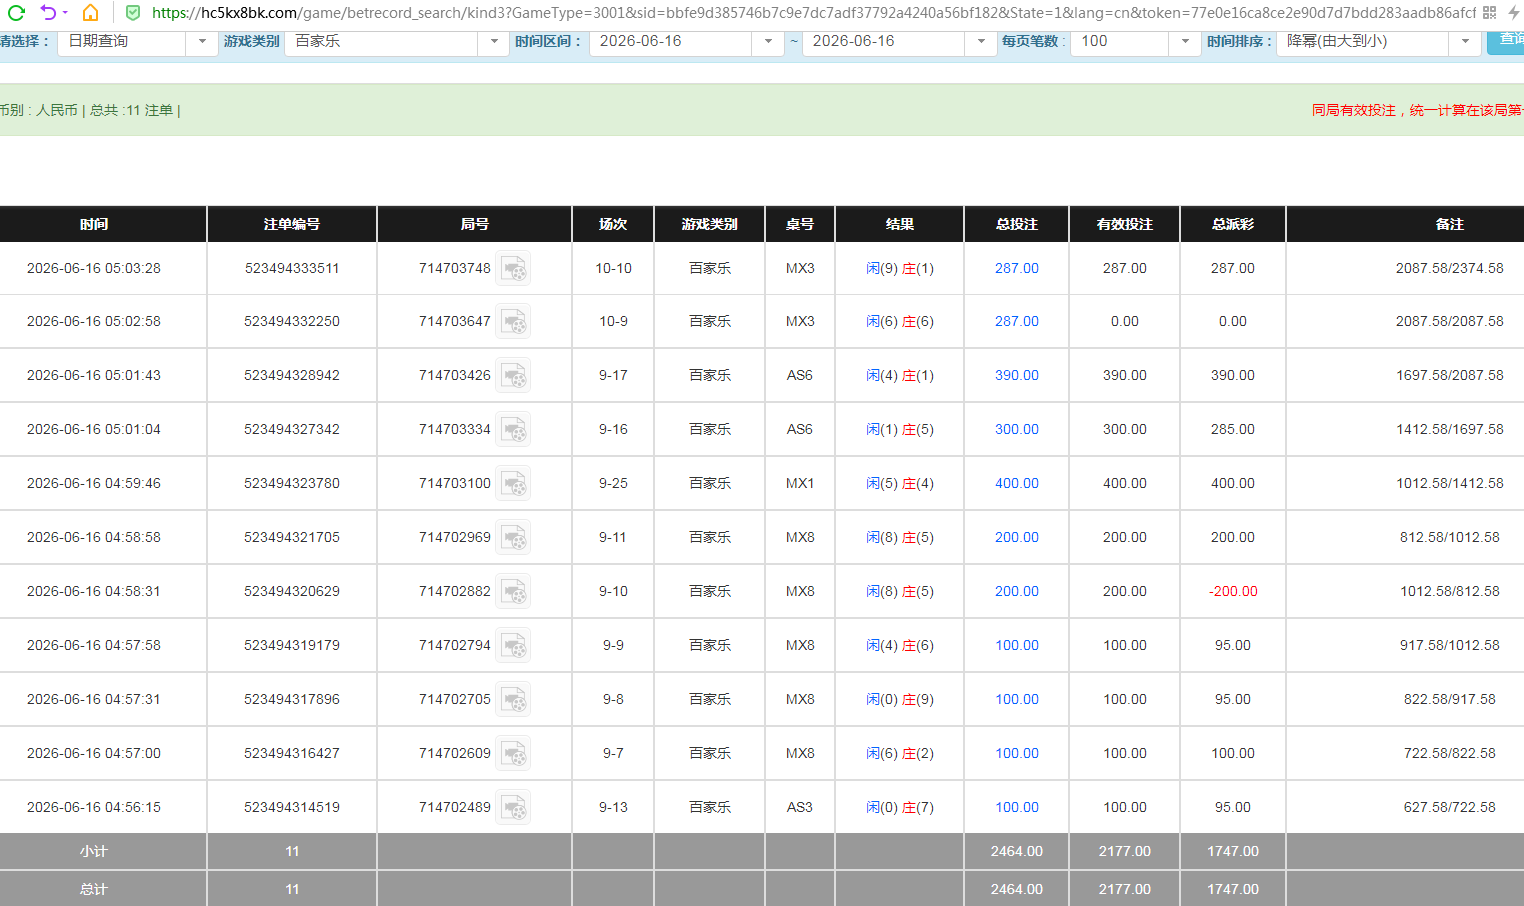Select order number 523494328942
This screenshot has width=1524, height=906.
click(x=292, y=375)
